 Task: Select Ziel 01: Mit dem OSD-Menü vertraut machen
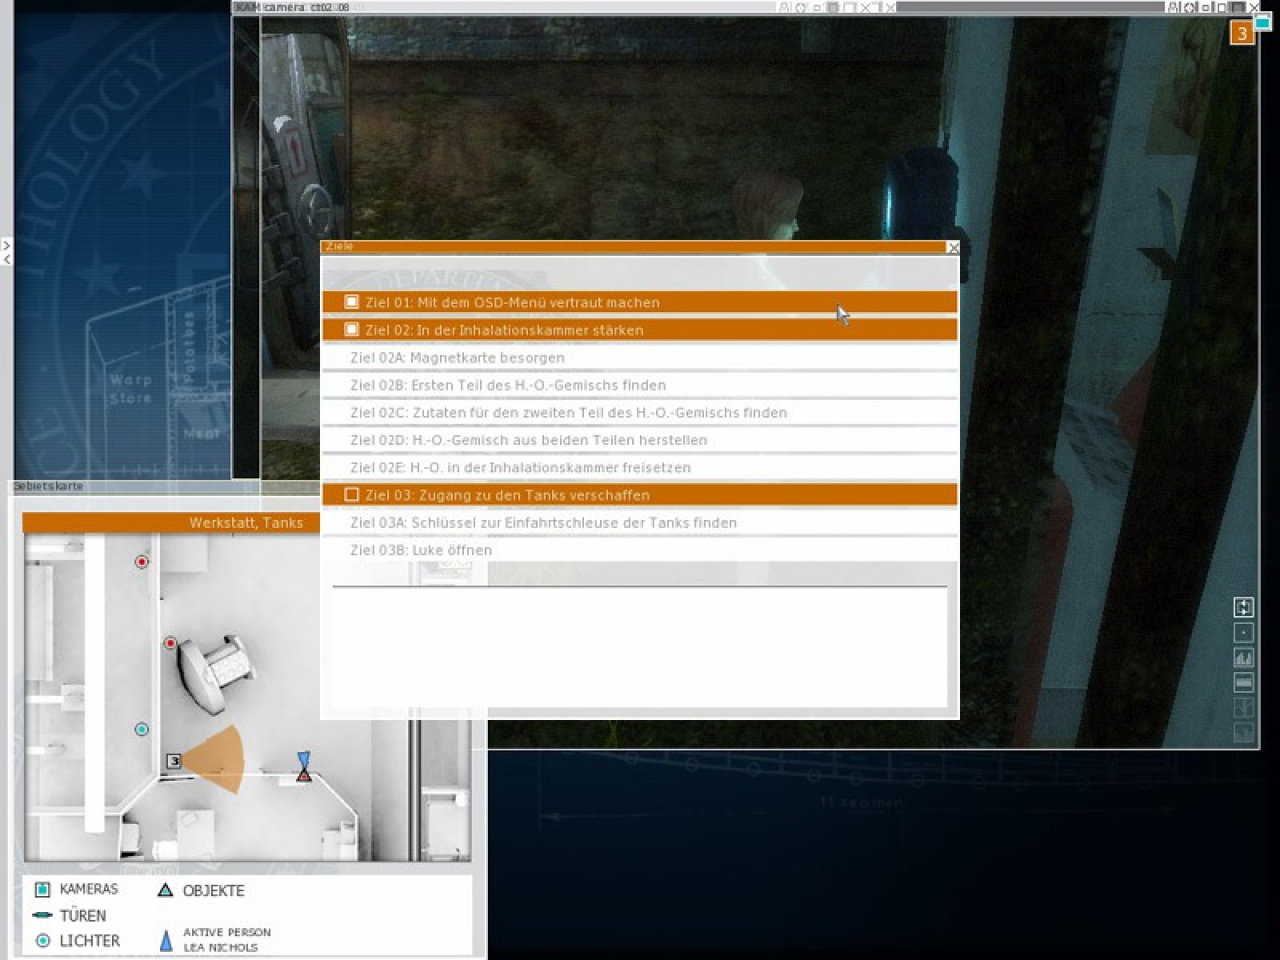(x=640, y=302)
